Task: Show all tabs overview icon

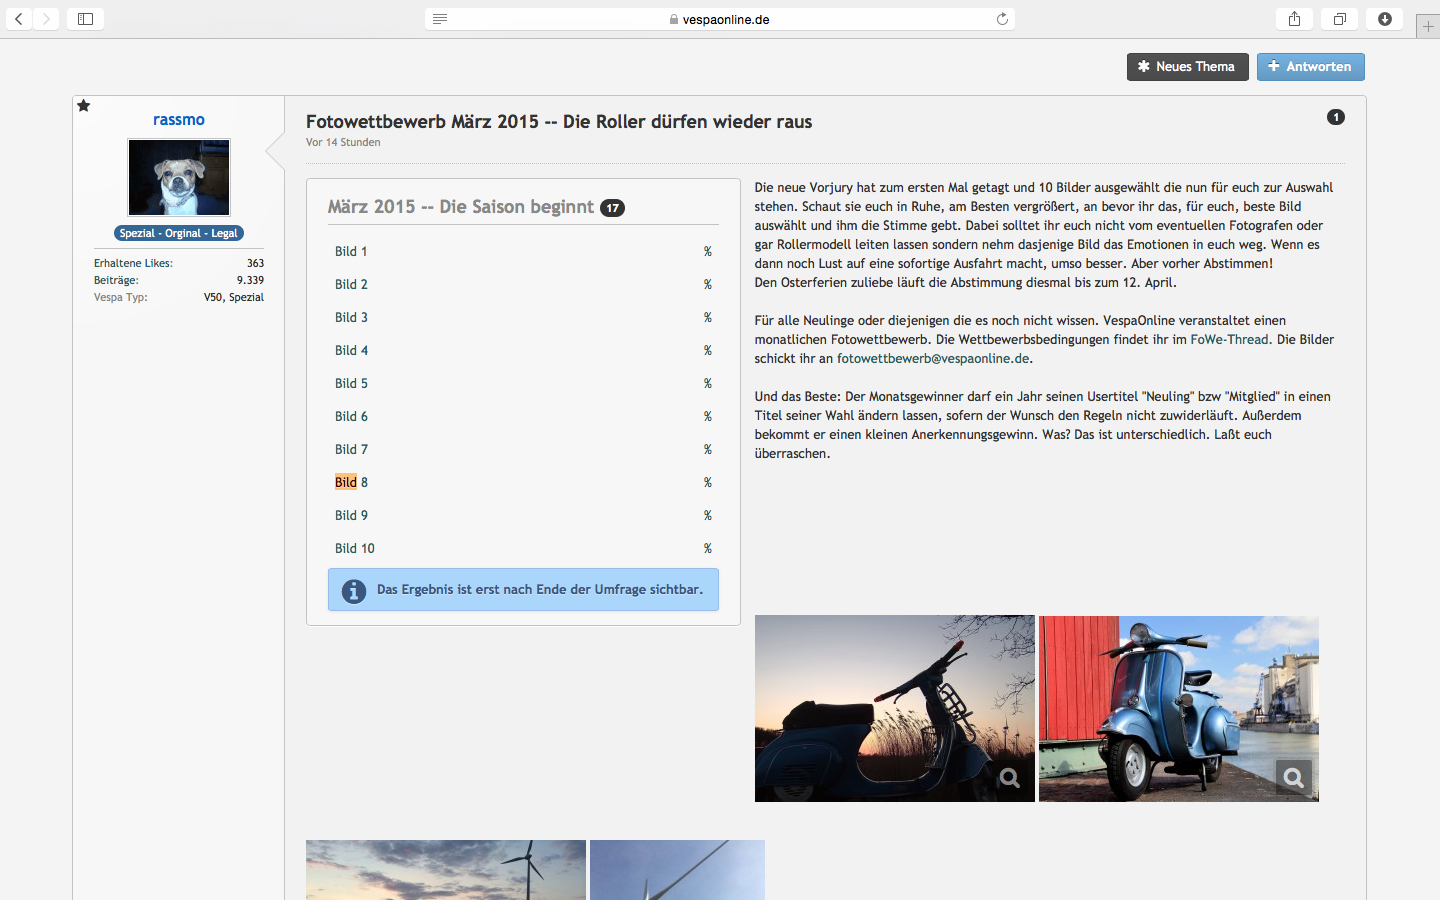Action: [1339, 19]
